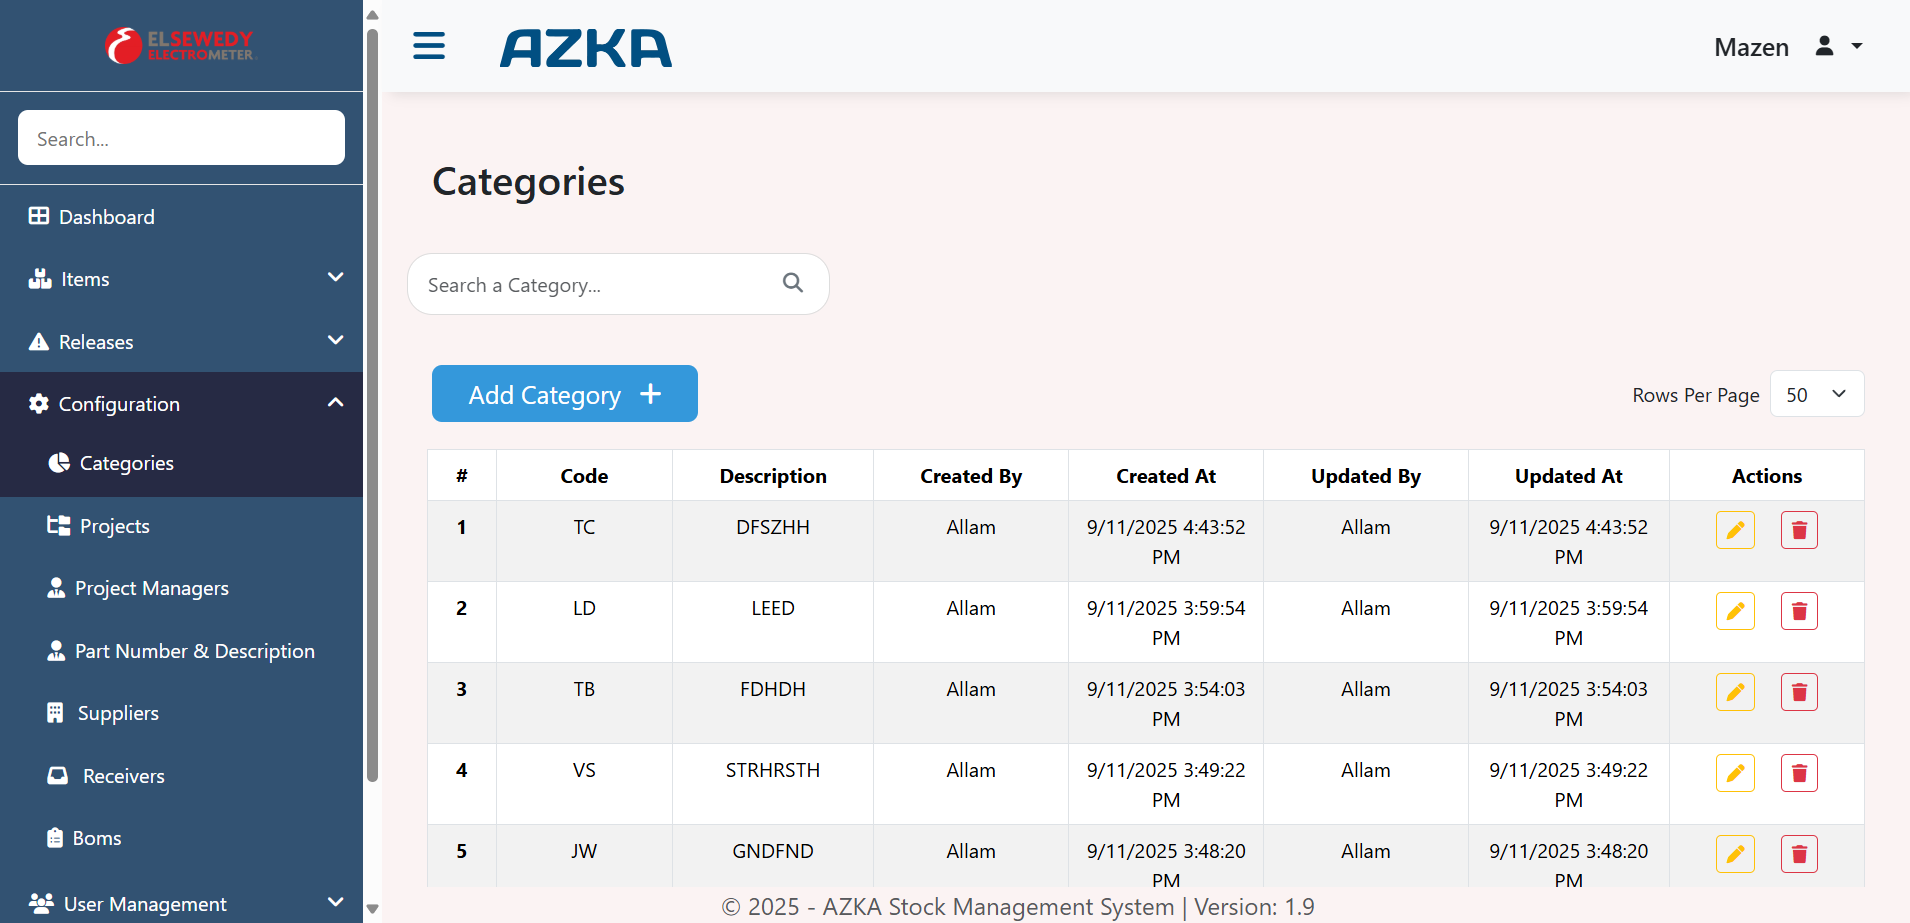Delete the LD category using trash icon
Screen dimensions: 1910x923
[1798, 611]
